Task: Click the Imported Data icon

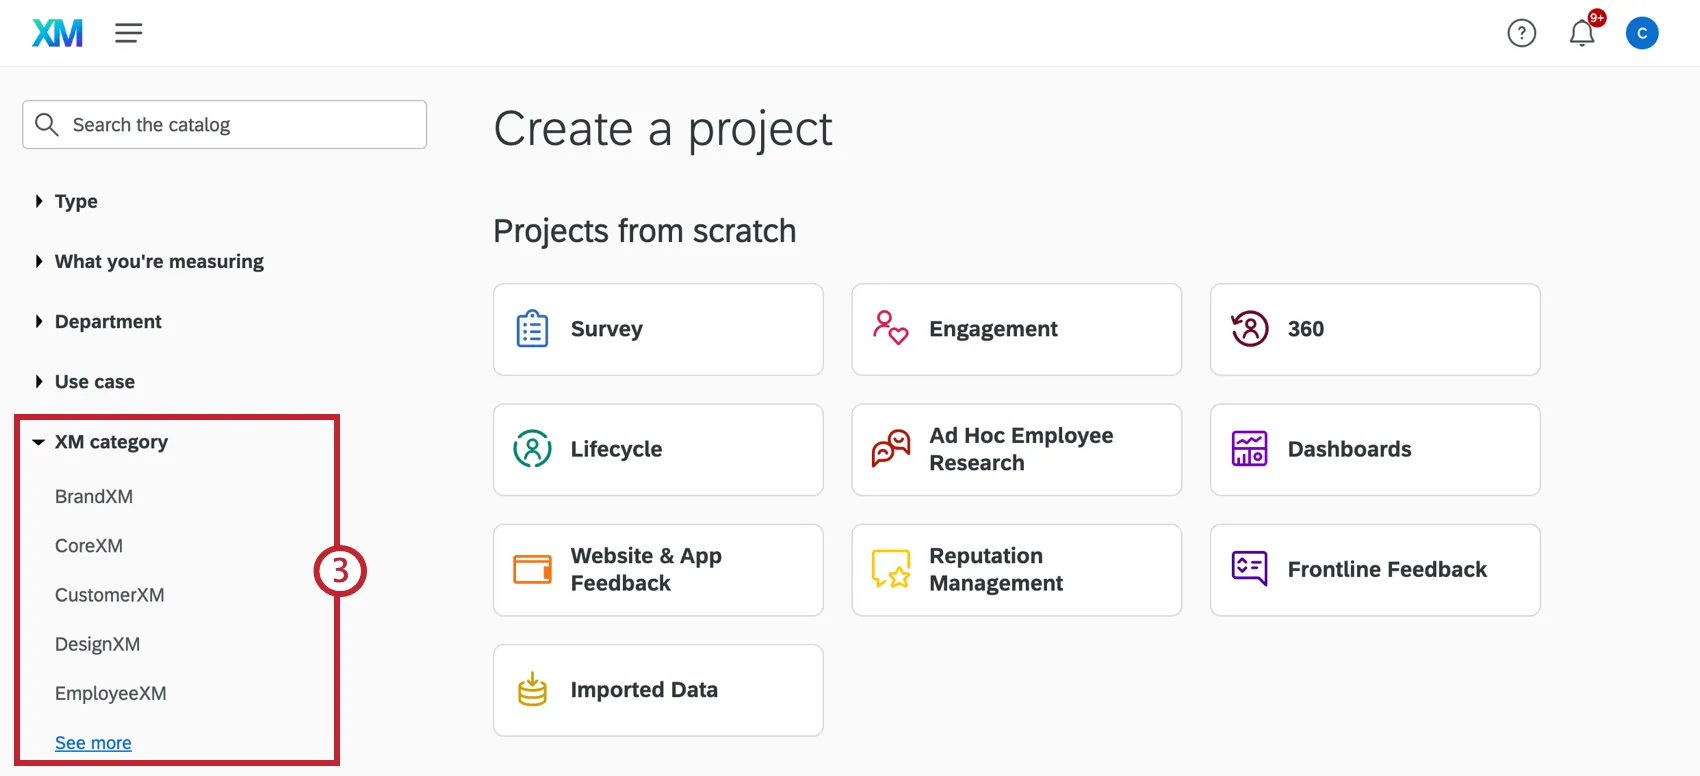Action: pyautogui.click(x=532, y=690)
